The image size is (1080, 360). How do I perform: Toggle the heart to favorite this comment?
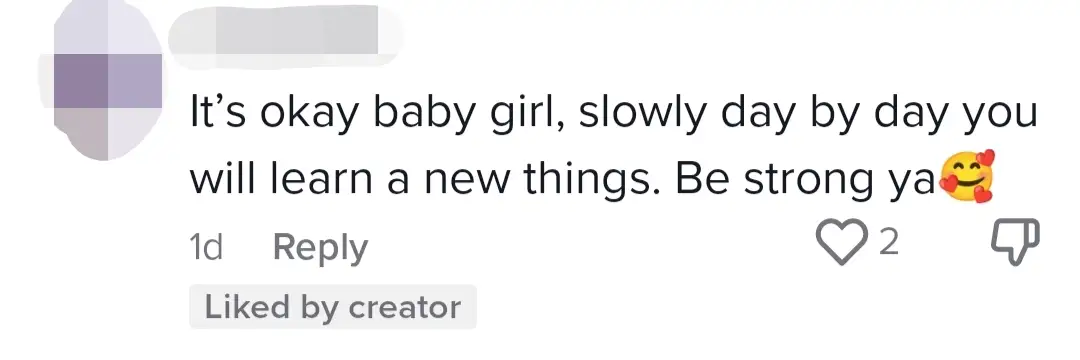coord(841,242)
